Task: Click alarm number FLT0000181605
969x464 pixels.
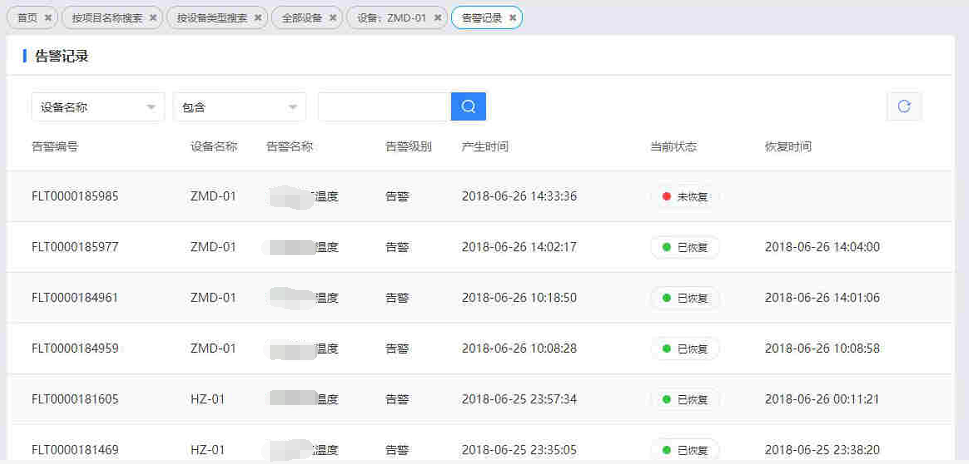Action: pyautogui.click(x=75, y=399)
